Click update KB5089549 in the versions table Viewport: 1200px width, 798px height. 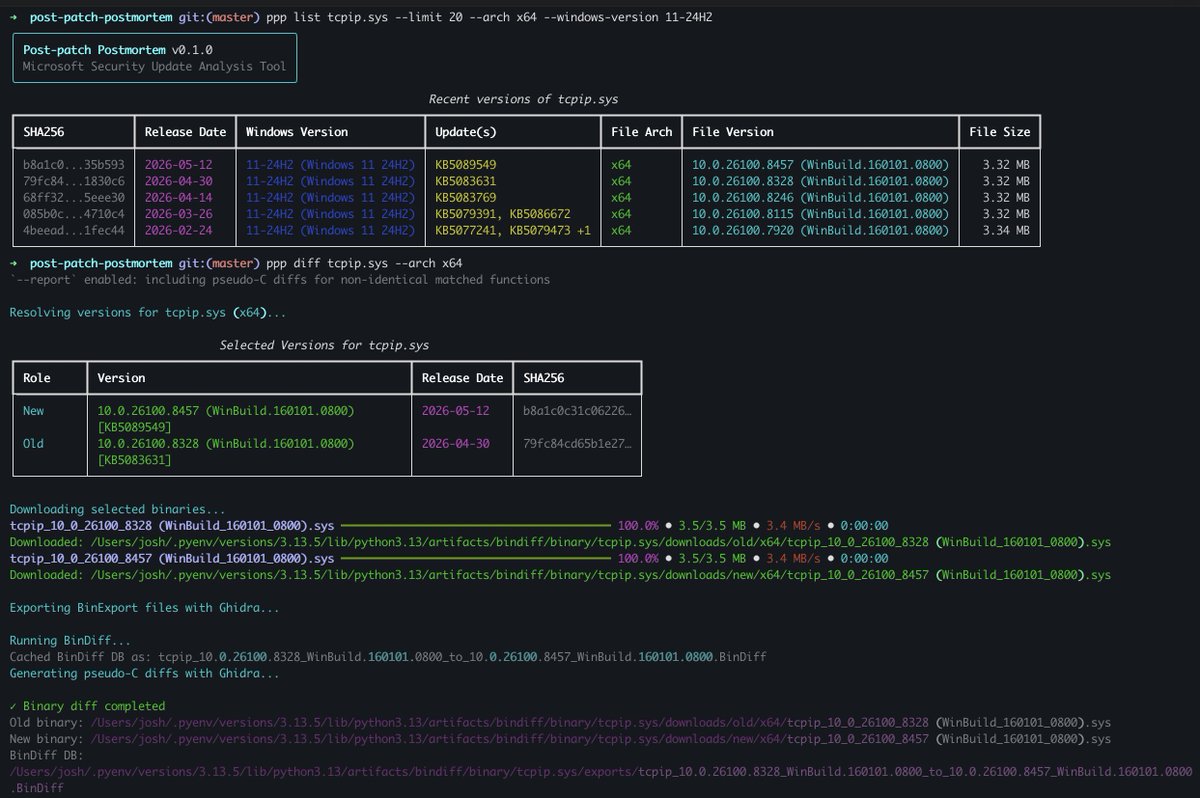pyautogui.click(x=466, y=164)
